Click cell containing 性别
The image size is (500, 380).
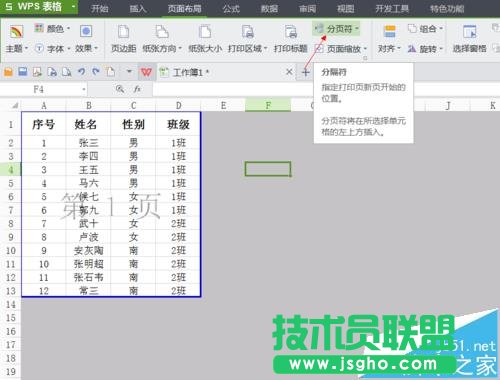(x=133, y=125)
